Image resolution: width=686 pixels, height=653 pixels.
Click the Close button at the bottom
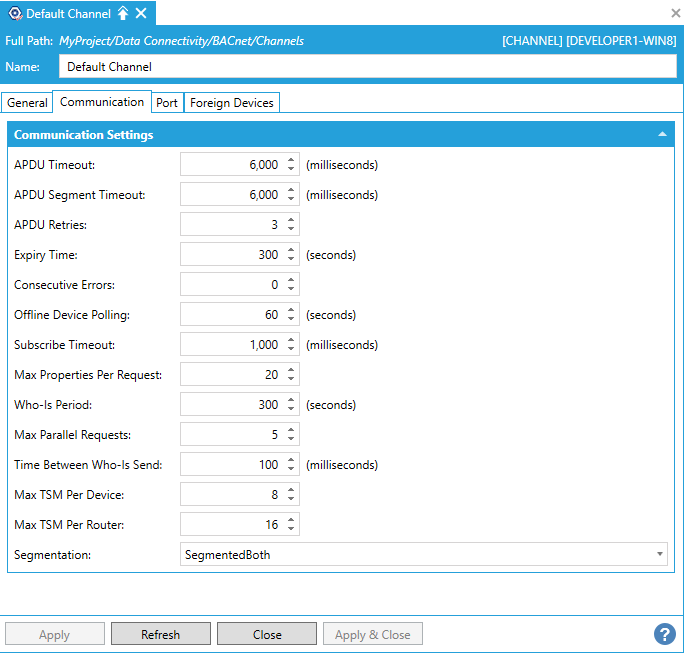[267, 634]
